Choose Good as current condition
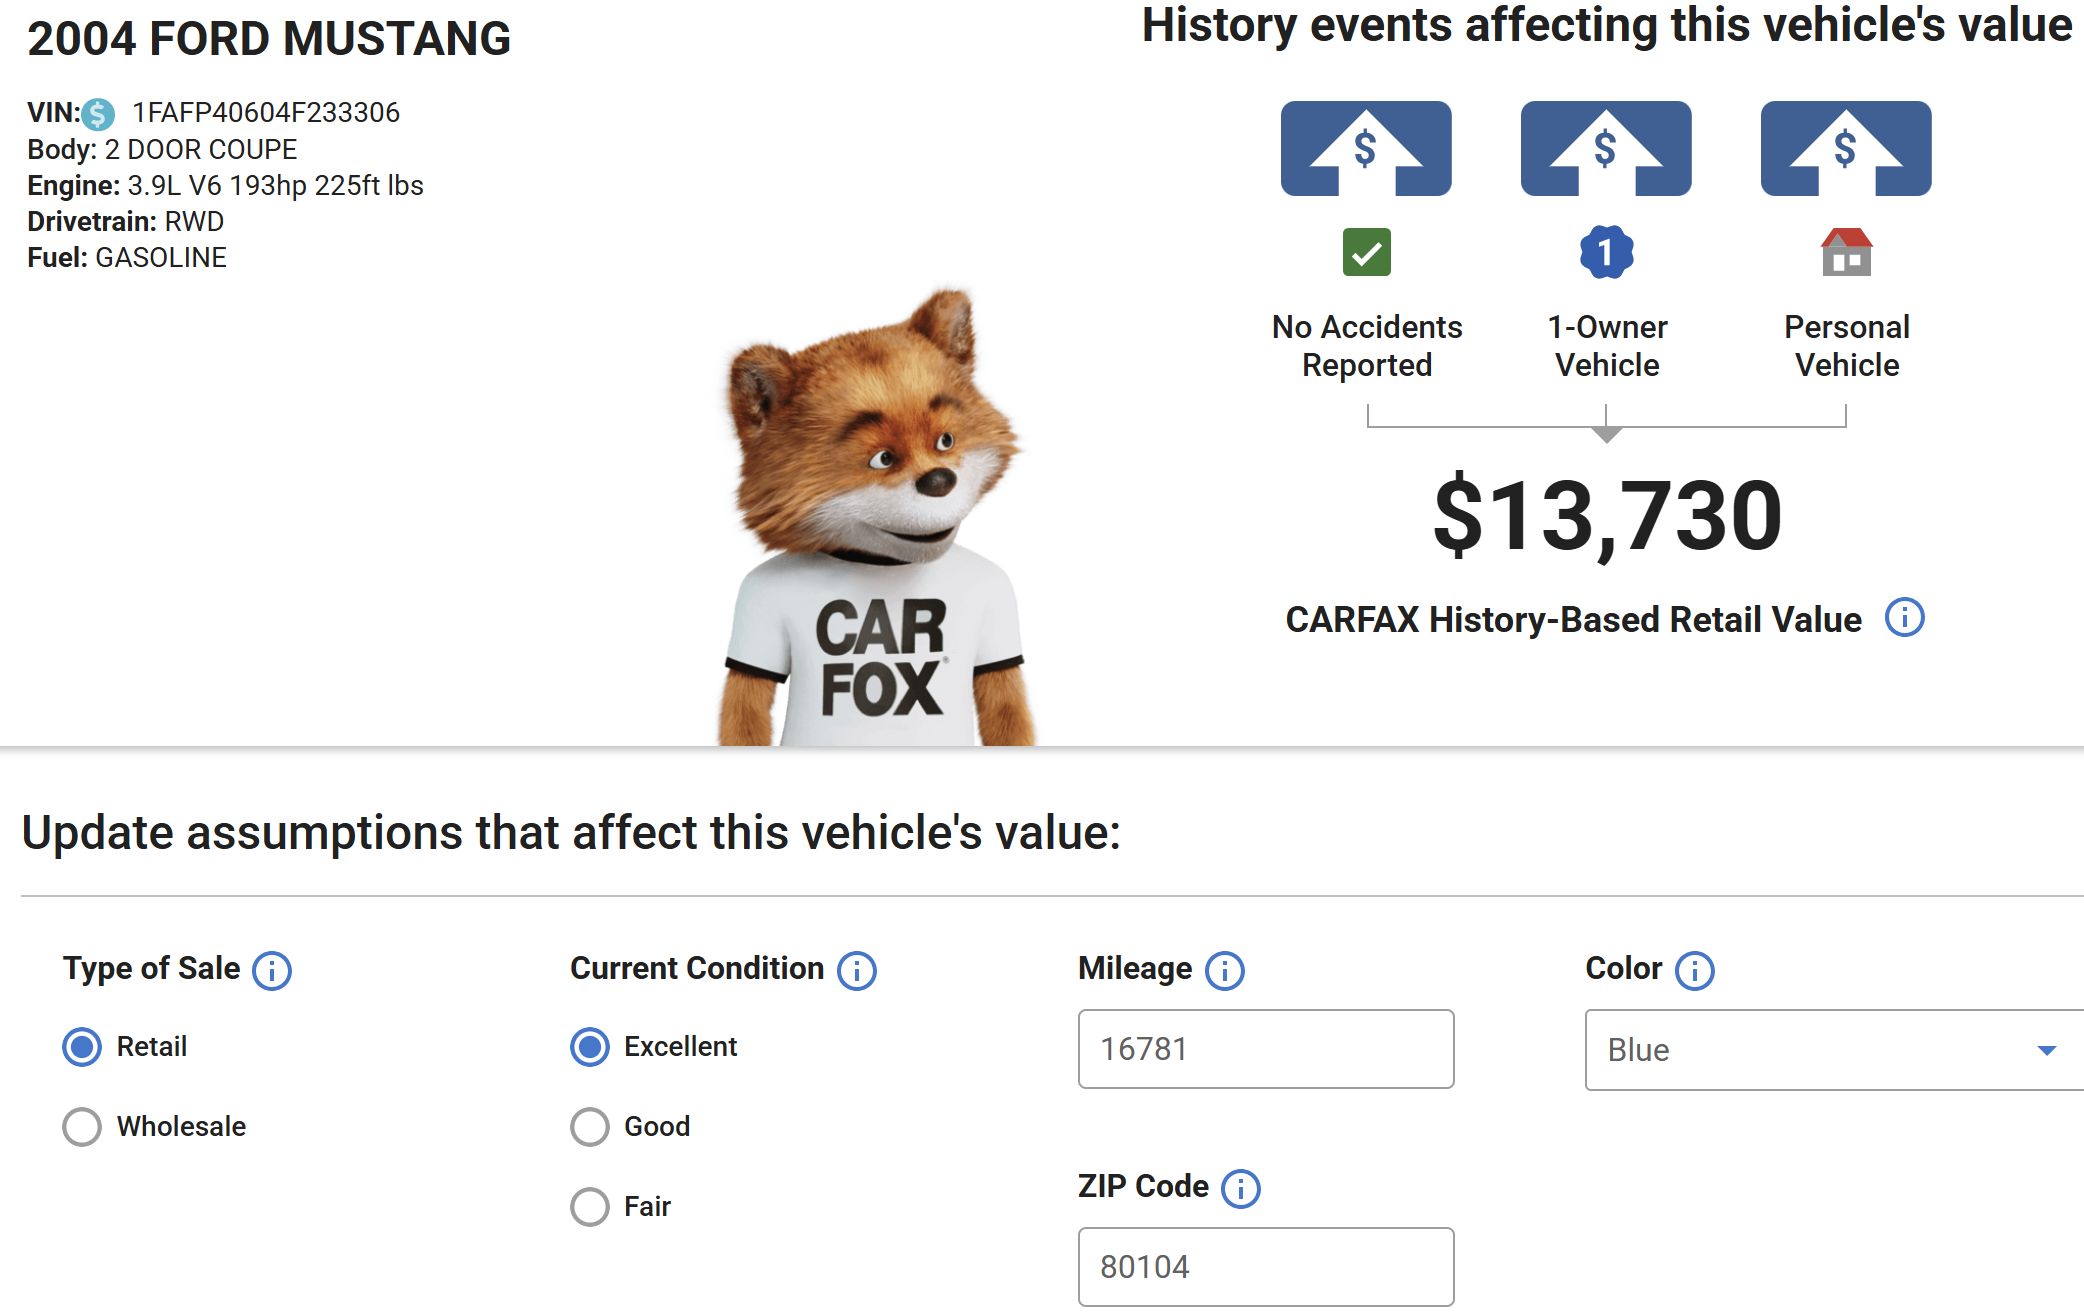 coord(590,1126)
